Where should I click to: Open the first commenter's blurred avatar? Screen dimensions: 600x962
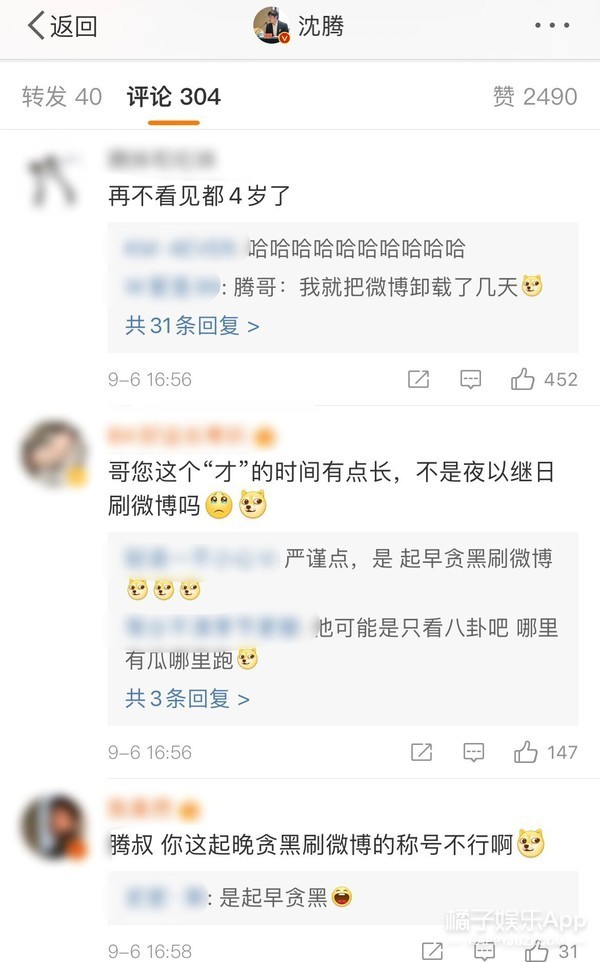[54, 180]
